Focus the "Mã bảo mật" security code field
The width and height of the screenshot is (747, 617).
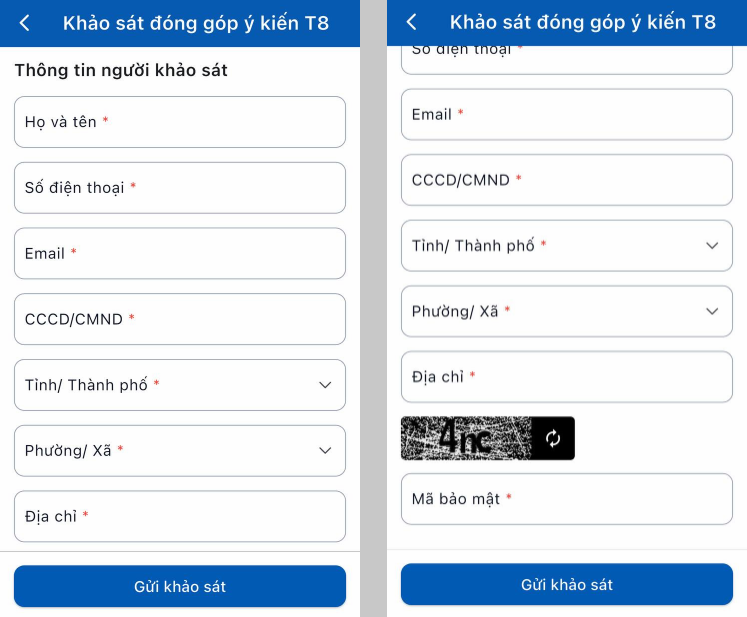point(566,499)
